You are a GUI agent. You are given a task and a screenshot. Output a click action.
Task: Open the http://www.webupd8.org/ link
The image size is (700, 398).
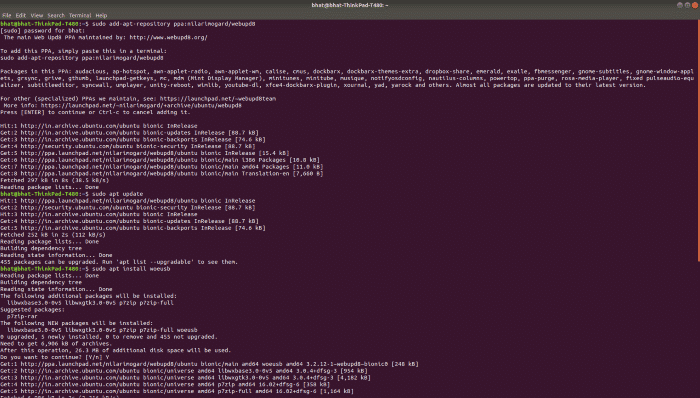168,37
